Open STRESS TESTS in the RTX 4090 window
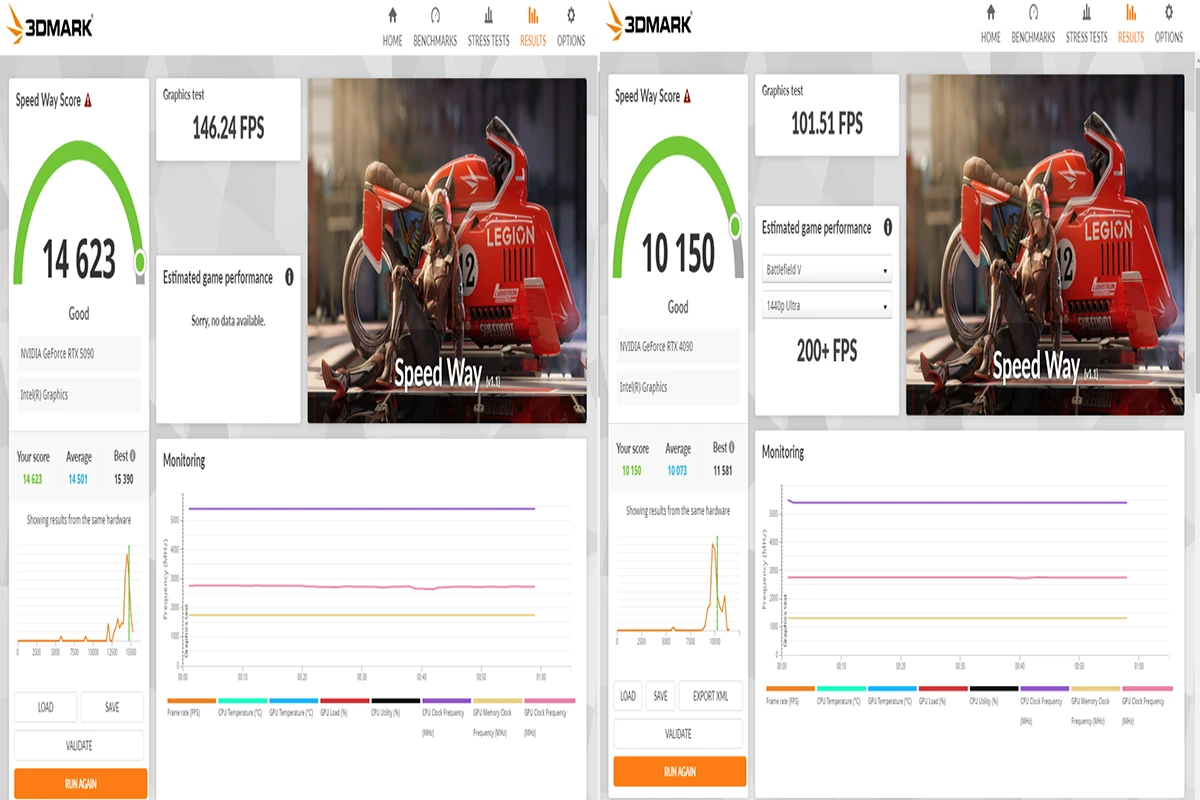The image size is (1200, 800). point(1086,25)
